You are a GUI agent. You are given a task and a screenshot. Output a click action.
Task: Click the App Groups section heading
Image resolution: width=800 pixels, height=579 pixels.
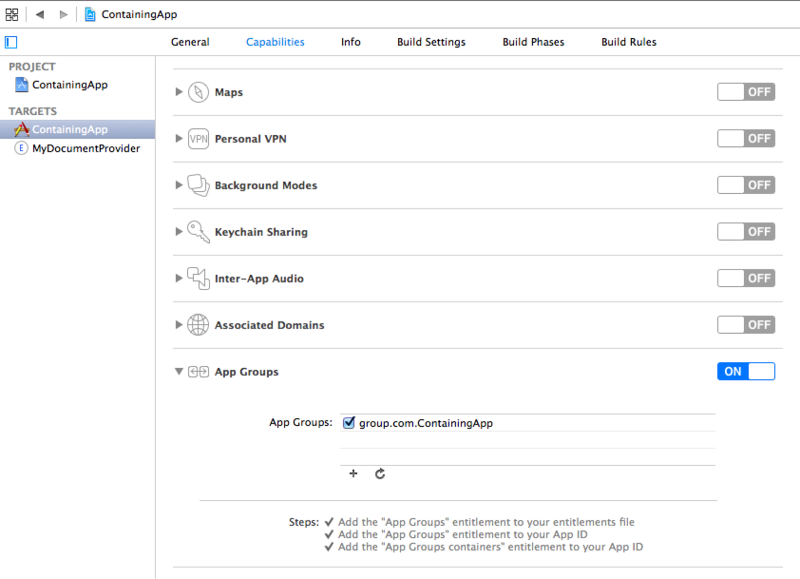(246, 372)
